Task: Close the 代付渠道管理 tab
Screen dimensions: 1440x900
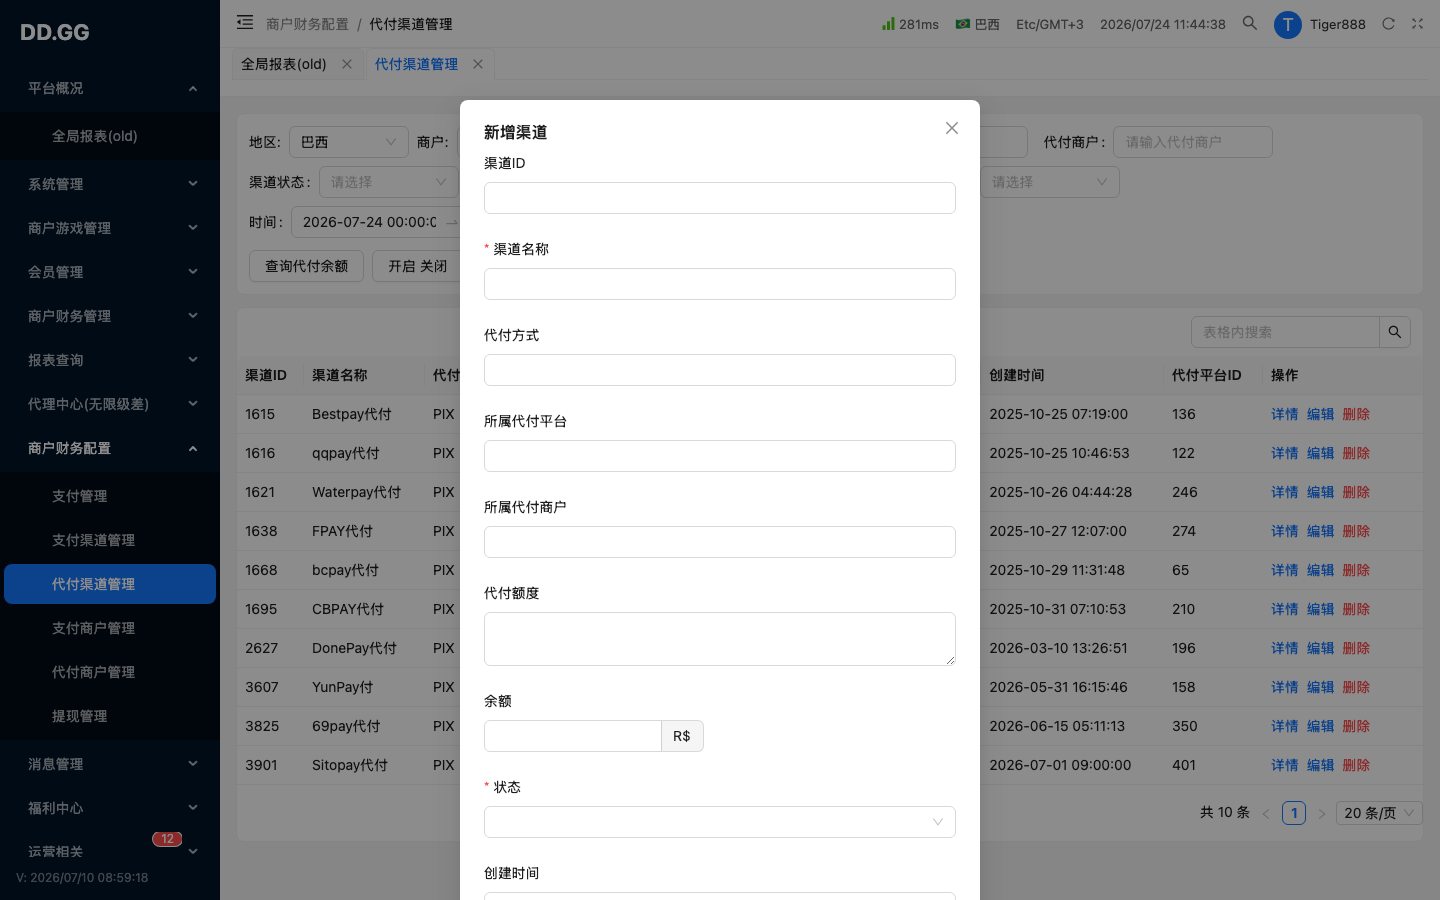Action: (478, 64)
